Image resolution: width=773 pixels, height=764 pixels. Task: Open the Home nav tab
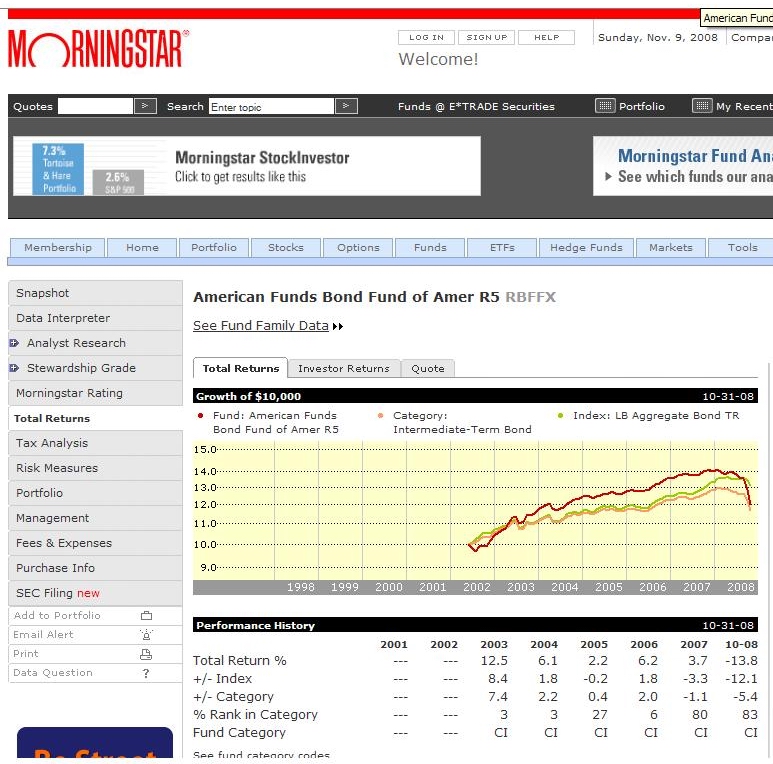(x=142, y=247)
